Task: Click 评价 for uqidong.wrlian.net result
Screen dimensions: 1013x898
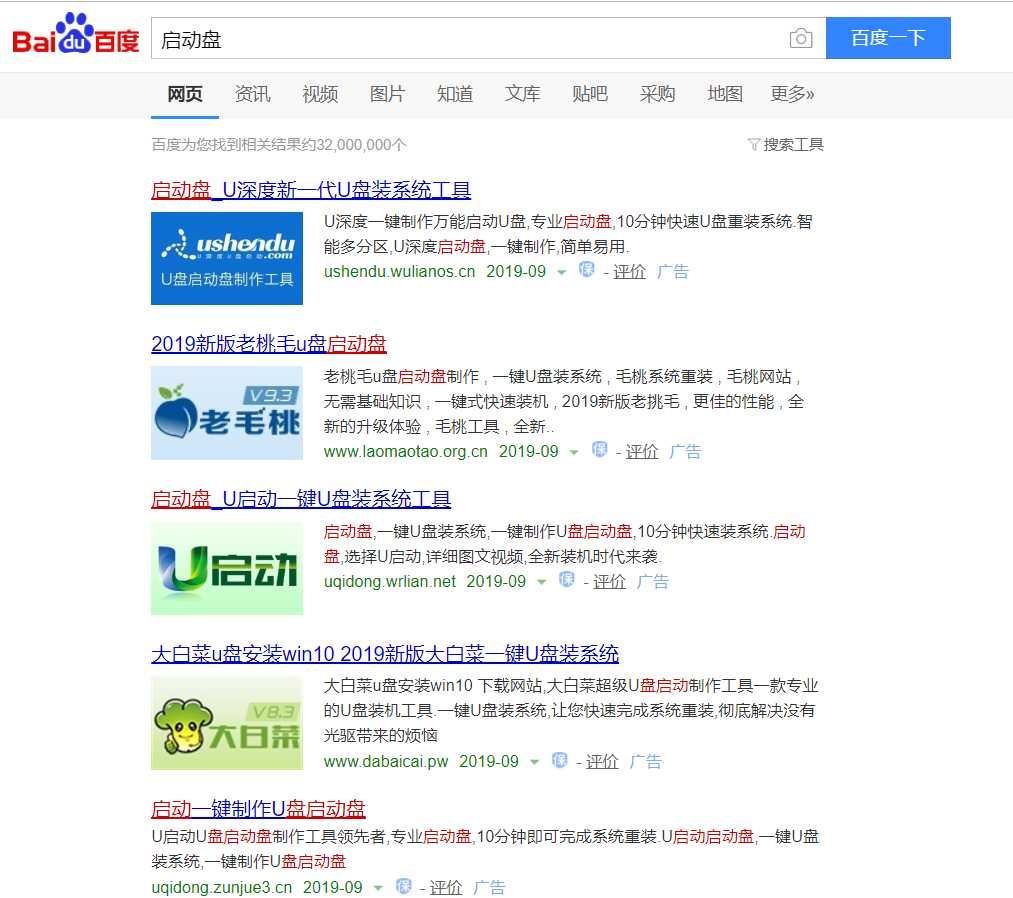Action: click(x=609, y=582)
